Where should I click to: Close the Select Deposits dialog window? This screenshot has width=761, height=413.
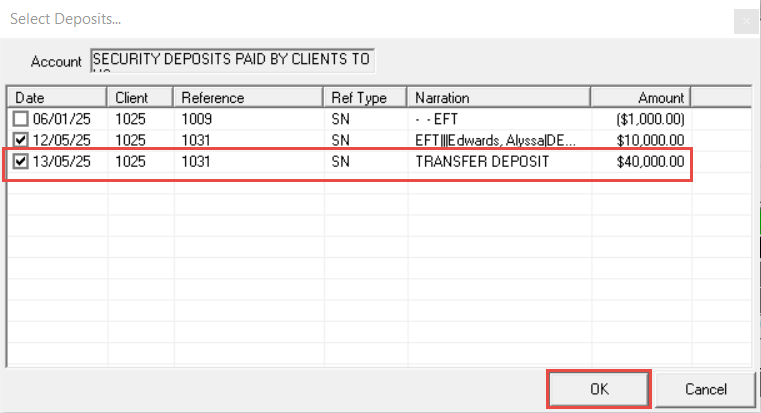[x=744, y=20]
